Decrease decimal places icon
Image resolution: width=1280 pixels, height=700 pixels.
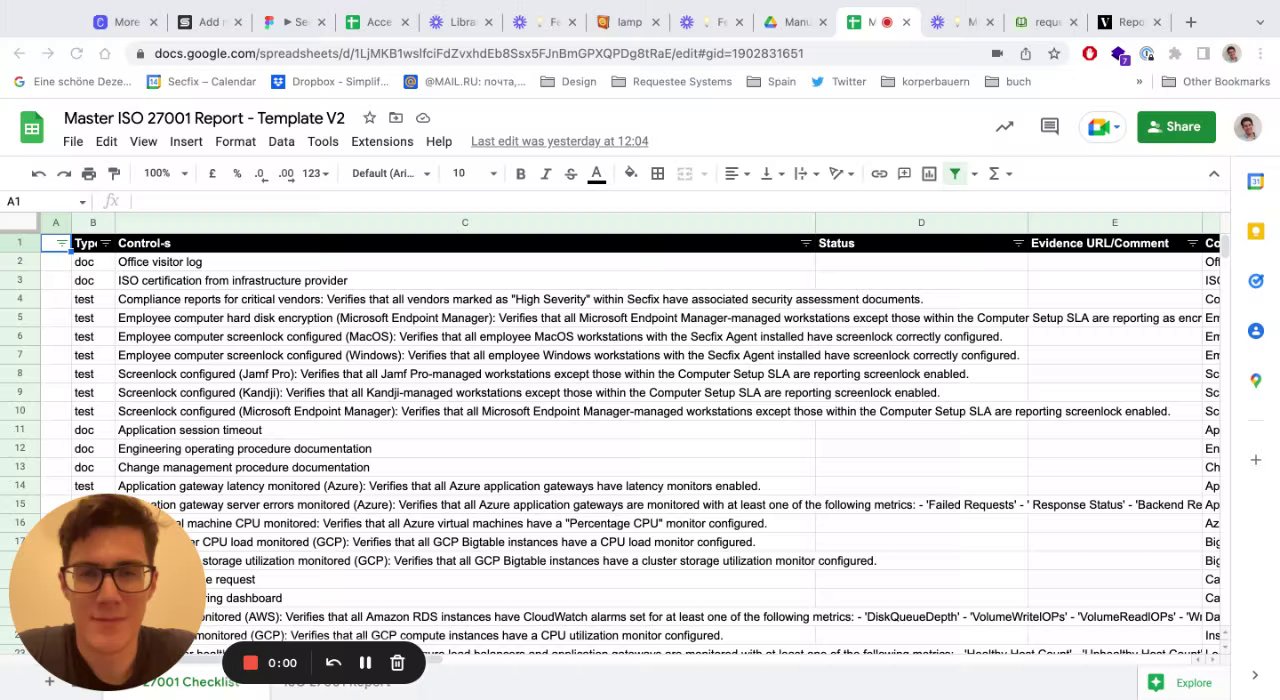tap(260, 174)
